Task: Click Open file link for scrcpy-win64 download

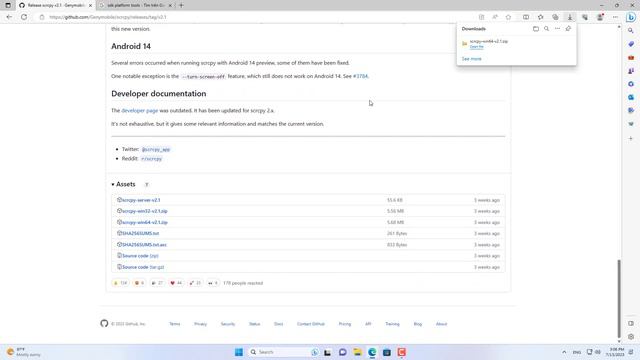Action: click(x=476, y=47)
